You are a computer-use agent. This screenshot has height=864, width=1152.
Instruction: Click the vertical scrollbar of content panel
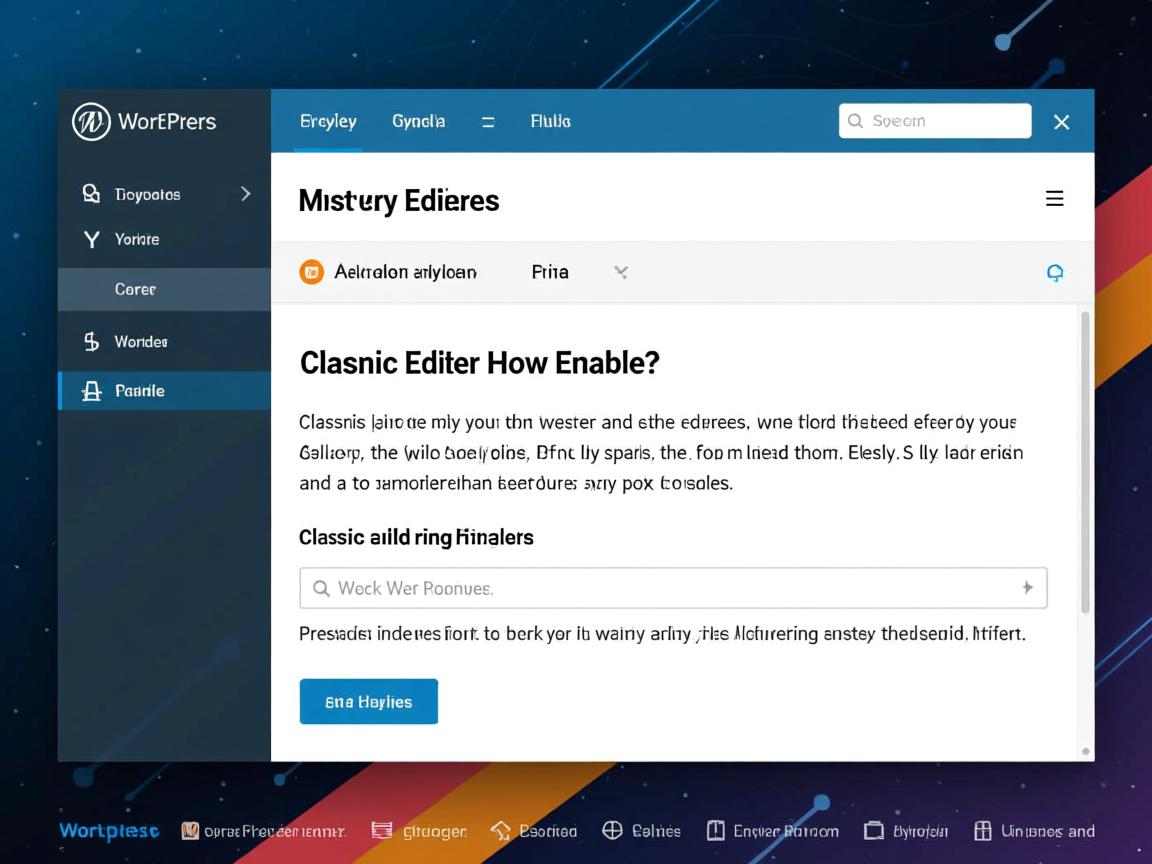[1085, 460]
